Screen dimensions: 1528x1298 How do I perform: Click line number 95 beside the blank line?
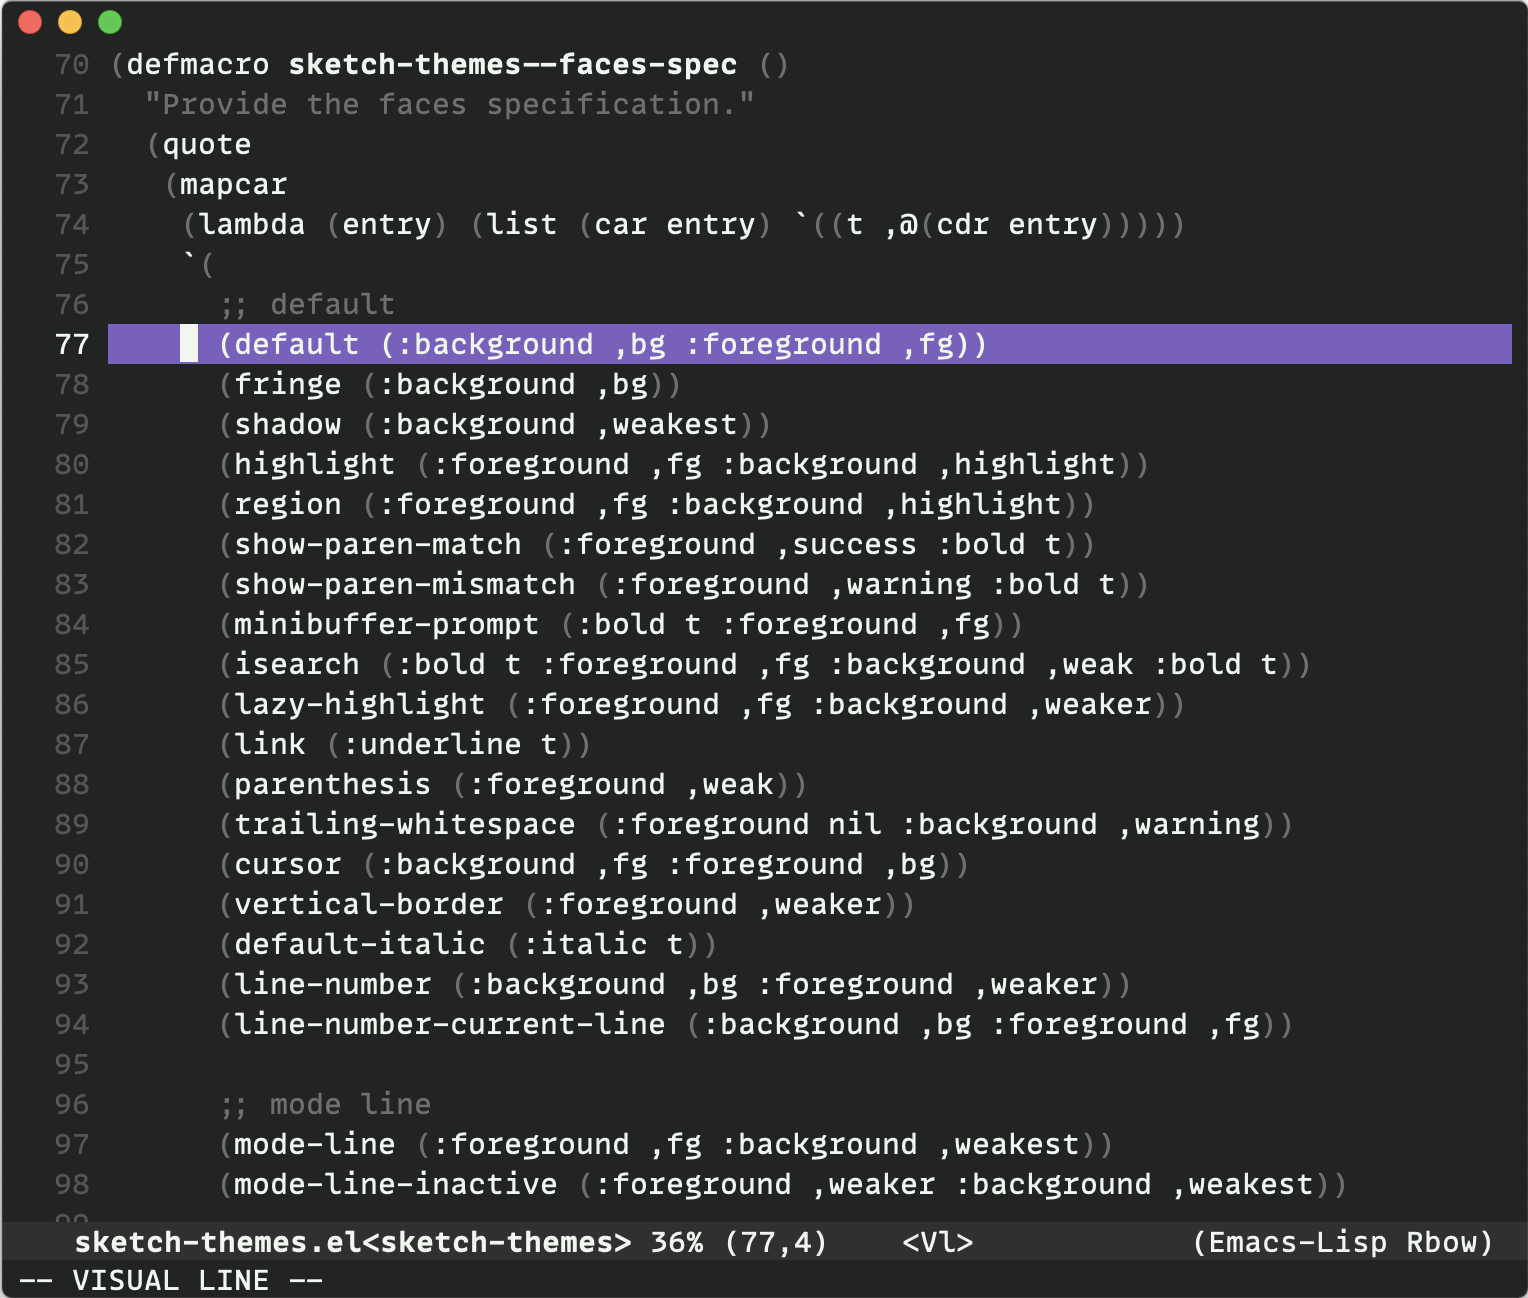tap(72, 1065)
